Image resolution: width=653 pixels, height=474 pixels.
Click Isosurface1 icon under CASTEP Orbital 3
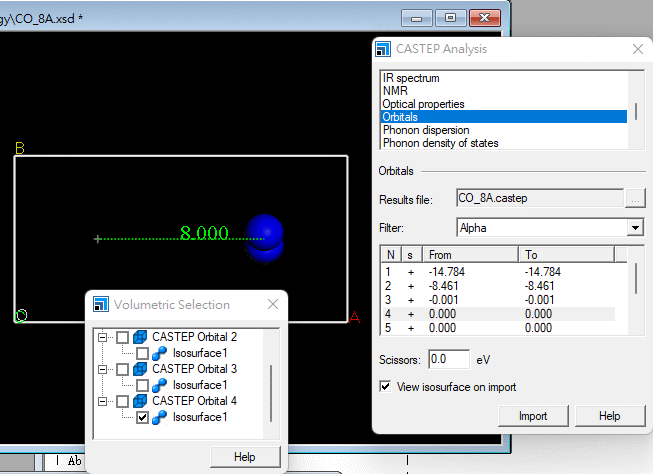pyautogui.click(x=160, y=386)
